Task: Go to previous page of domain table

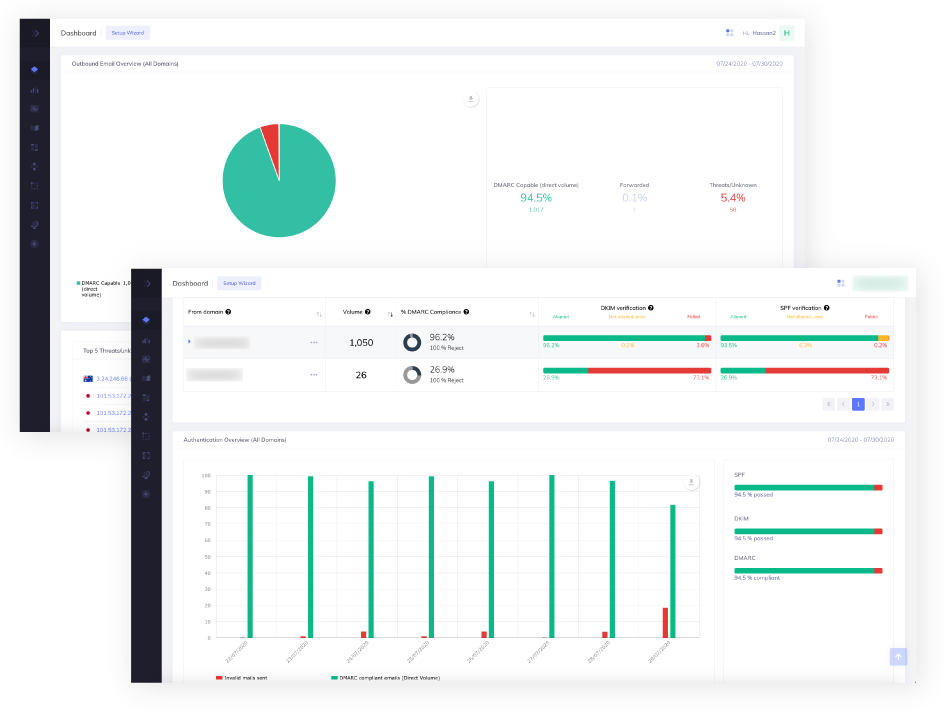Action: click(x=843, y=404)
